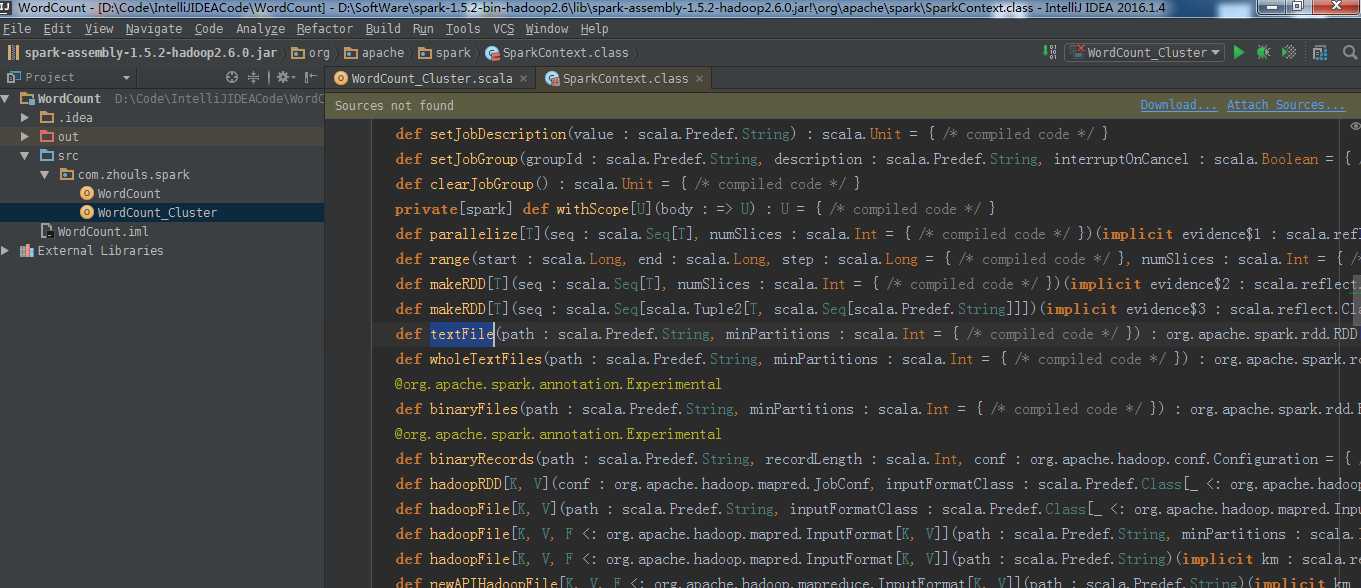Click the binaryRecords method name
Image resolution: width=1361 pixels, height=588 pixels.
pos(482,459)
